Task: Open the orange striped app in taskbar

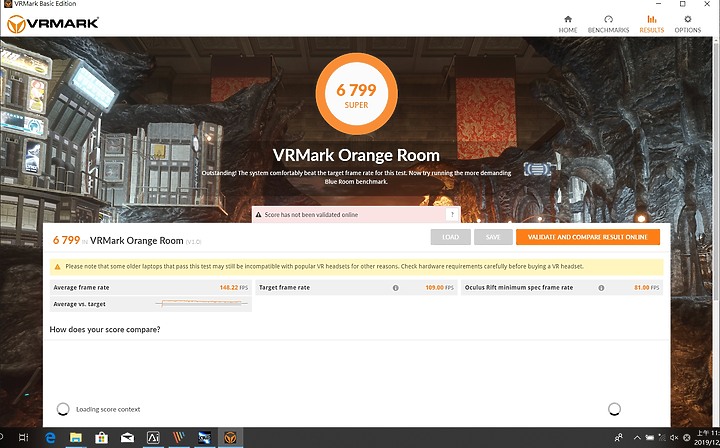Action: (x=179, y=438)
